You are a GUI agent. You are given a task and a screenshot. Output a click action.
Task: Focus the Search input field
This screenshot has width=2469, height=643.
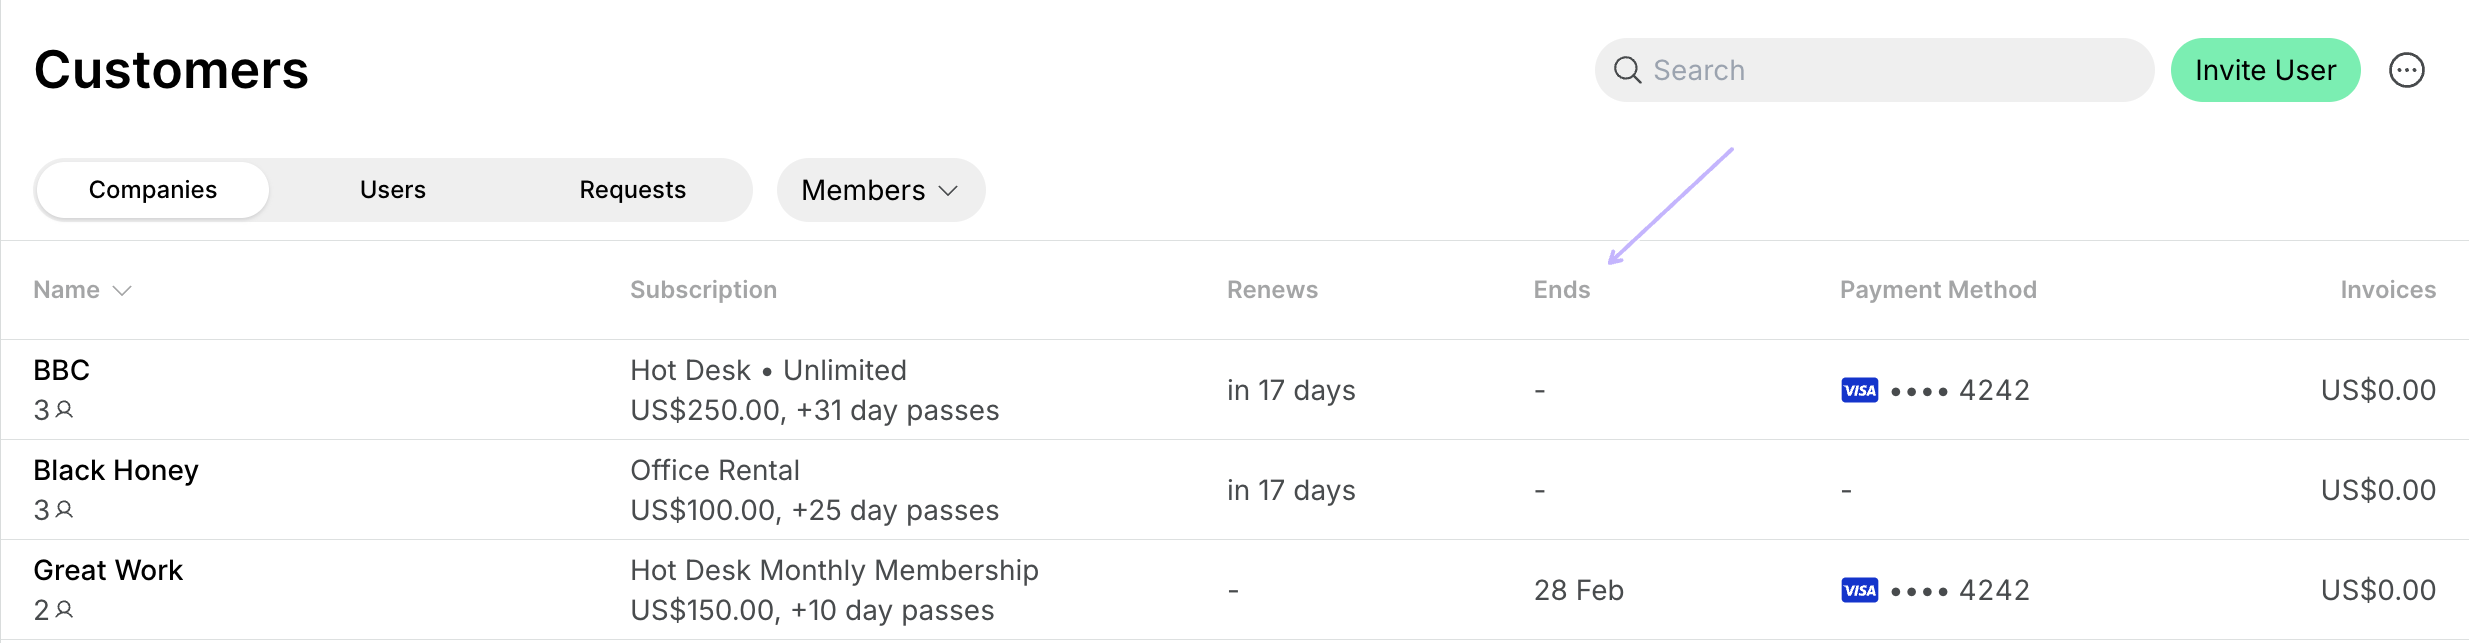(x=1874, y=70)
